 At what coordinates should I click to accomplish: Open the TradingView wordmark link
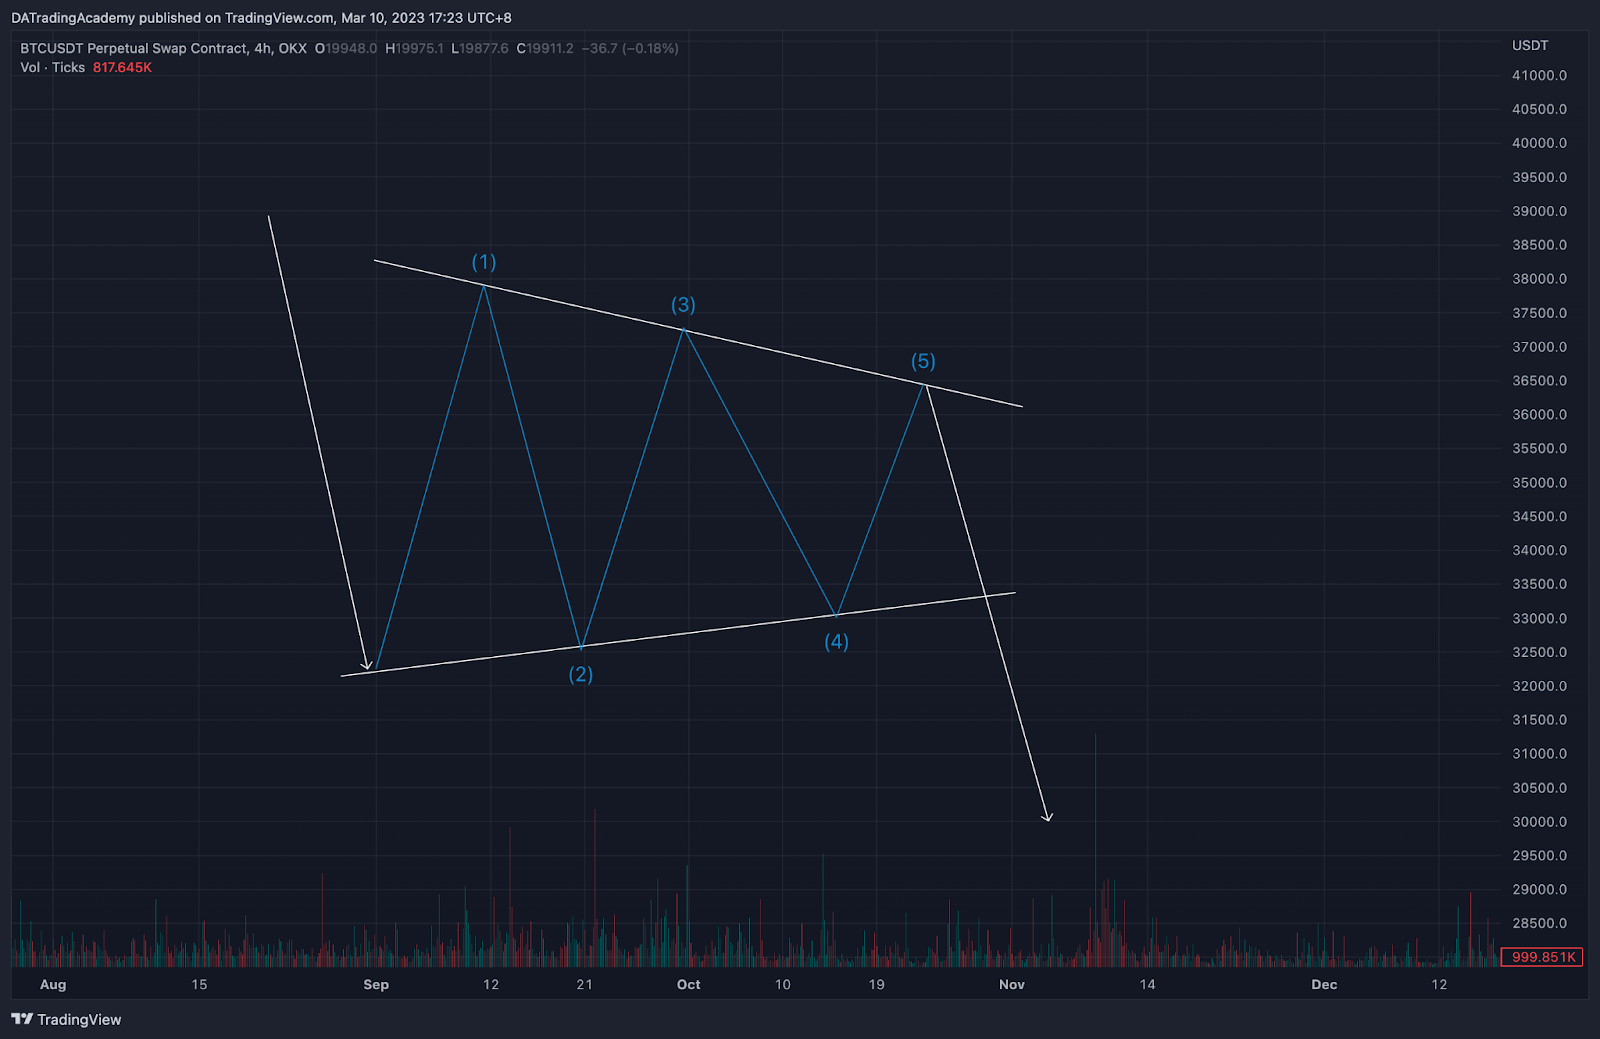(x=79, y=1019)
